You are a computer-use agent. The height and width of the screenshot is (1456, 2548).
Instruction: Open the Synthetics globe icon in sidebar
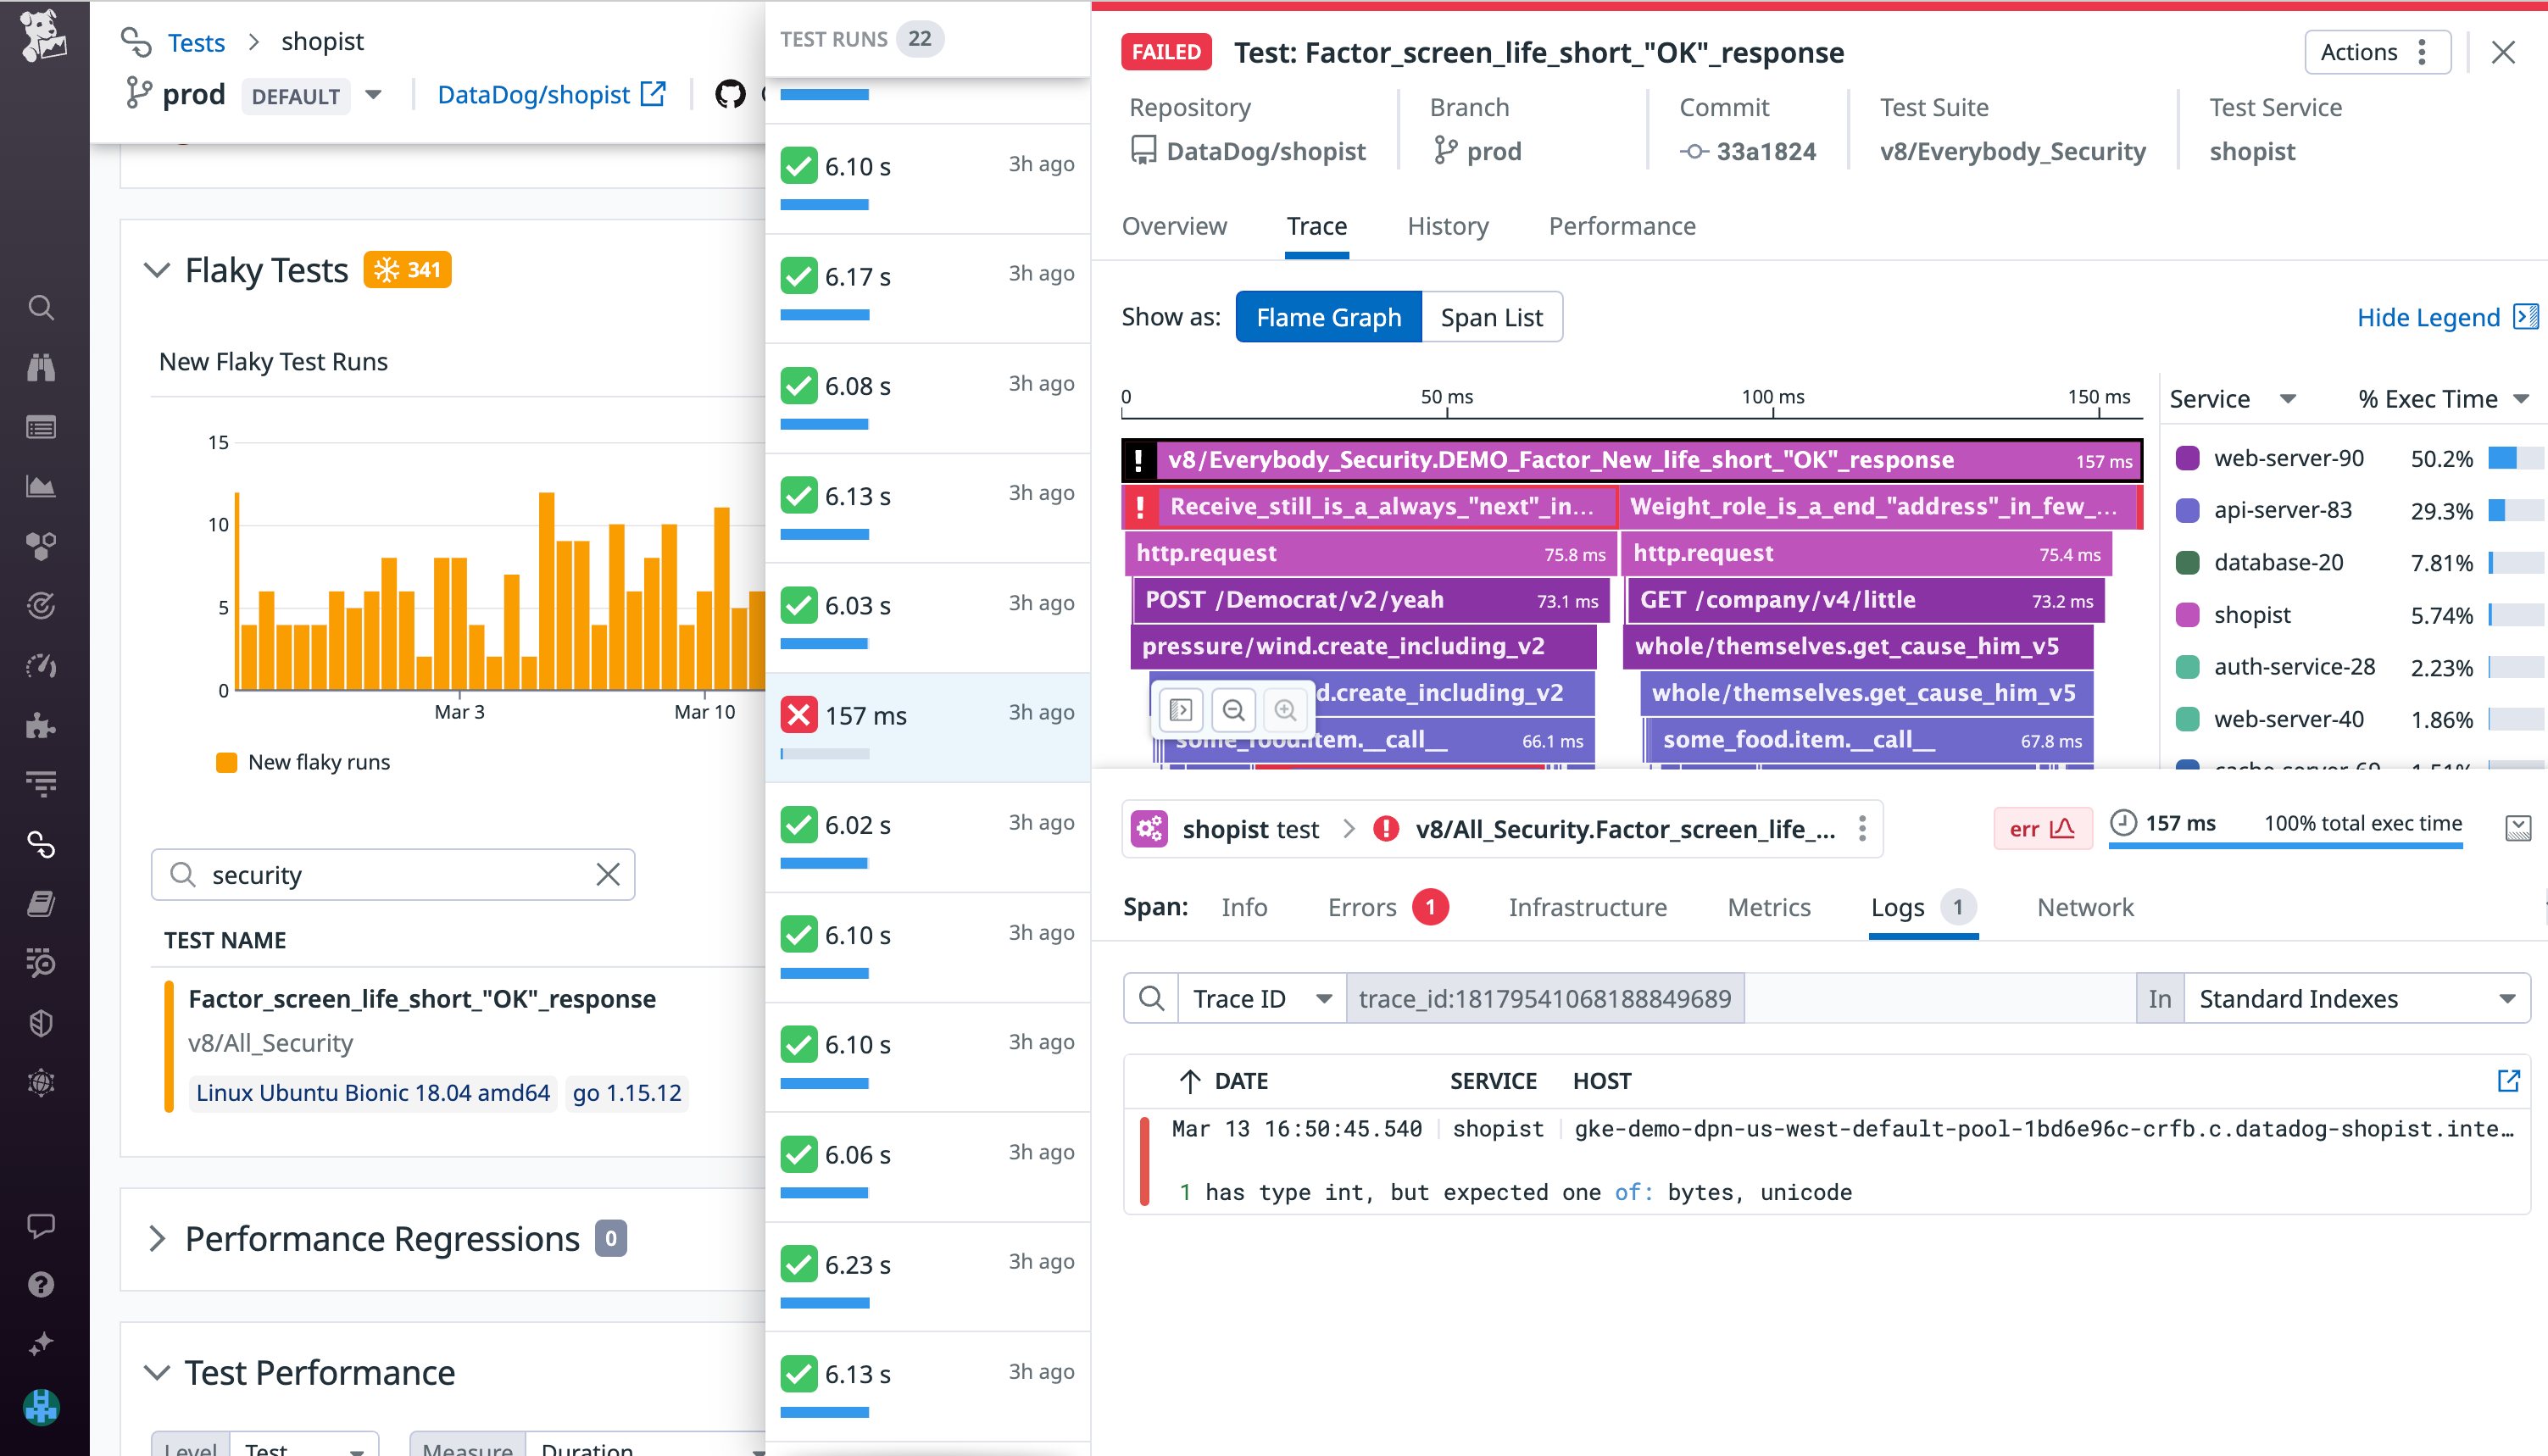point(41,1082)
